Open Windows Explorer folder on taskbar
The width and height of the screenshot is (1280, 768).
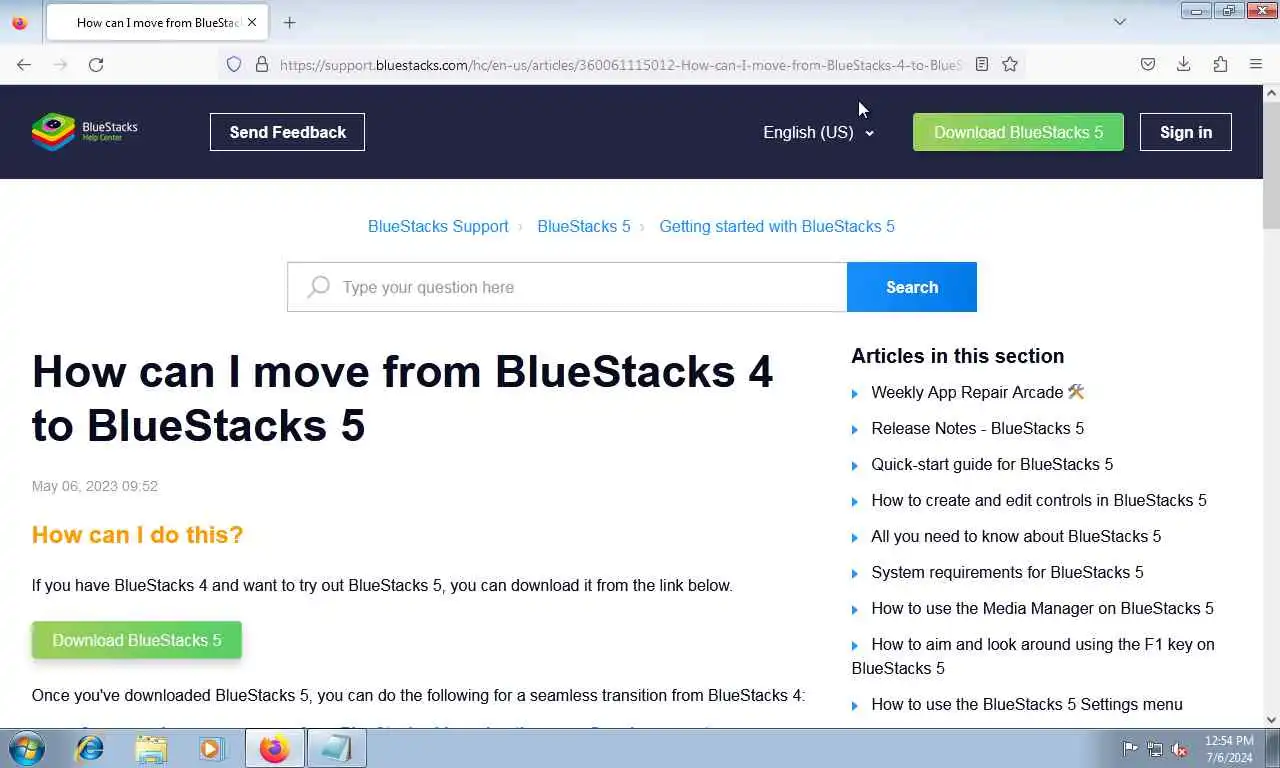coord(151,748)
